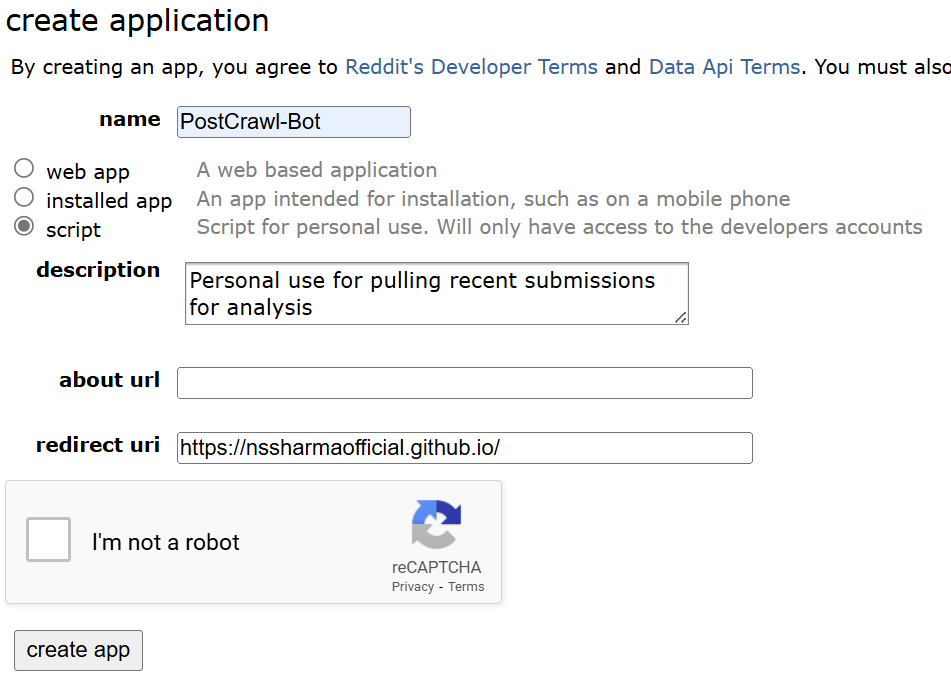Image resolution: width=951 pixels, height=679 pixels.
Task: Click the bold "name" field label
Action: [x=129, y=119]
